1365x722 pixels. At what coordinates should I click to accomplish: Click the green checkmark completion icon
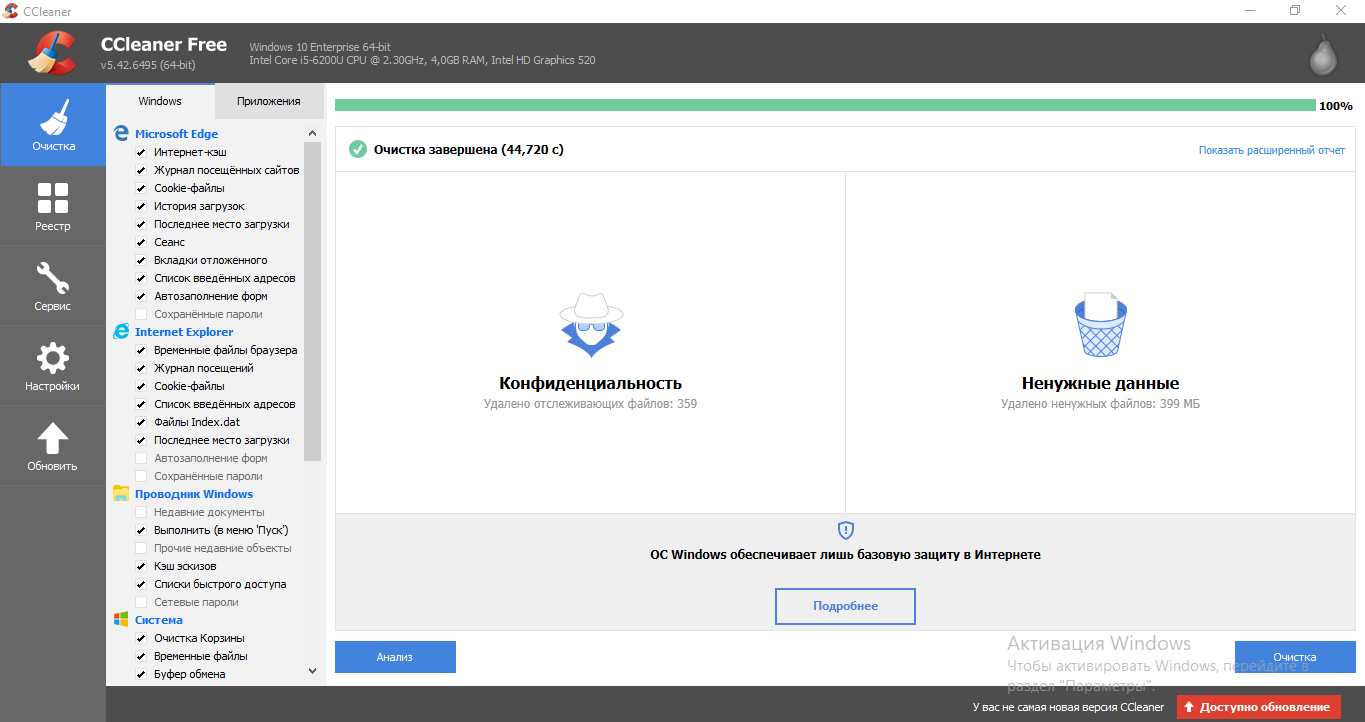pos(357,149)
